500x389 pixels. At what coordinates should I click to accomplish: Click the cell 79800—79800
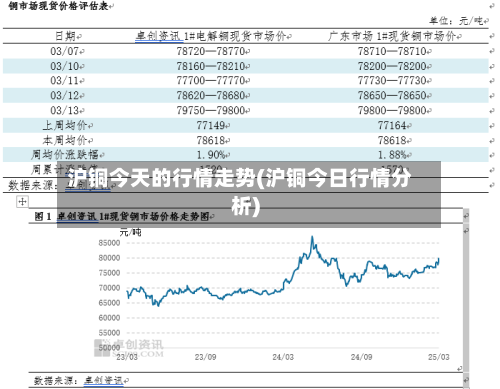392,110
